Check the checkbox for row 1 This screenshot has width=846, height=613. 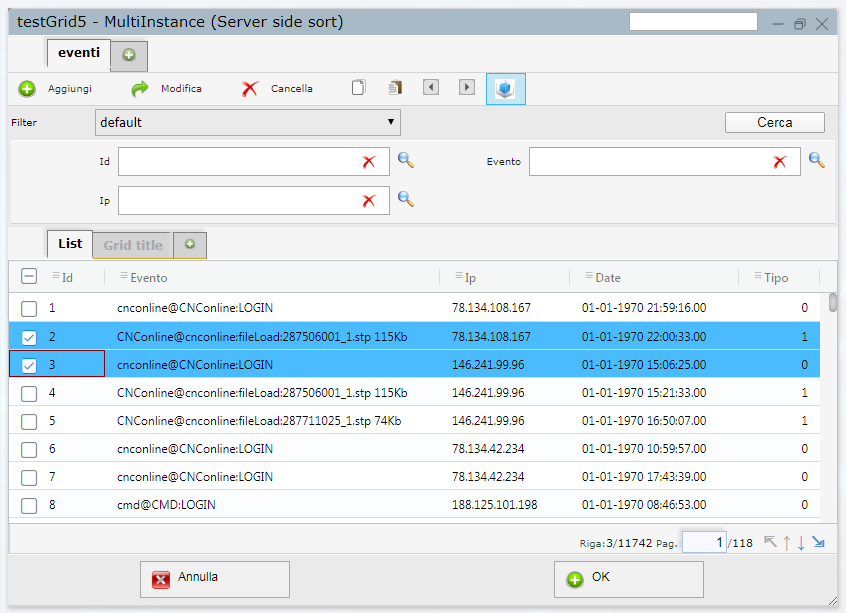pyautogui.click(x=29, y=308)
